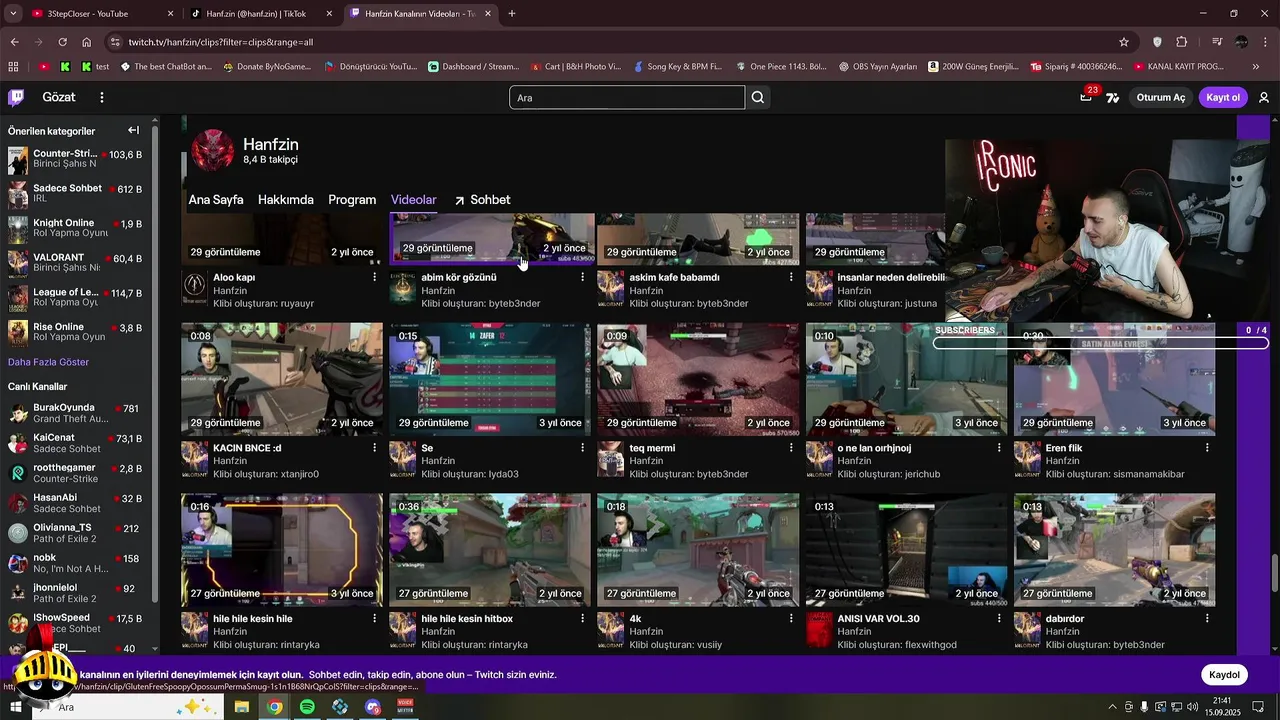
Task: Go to the Twitch home logo
Action: point(16,97)
